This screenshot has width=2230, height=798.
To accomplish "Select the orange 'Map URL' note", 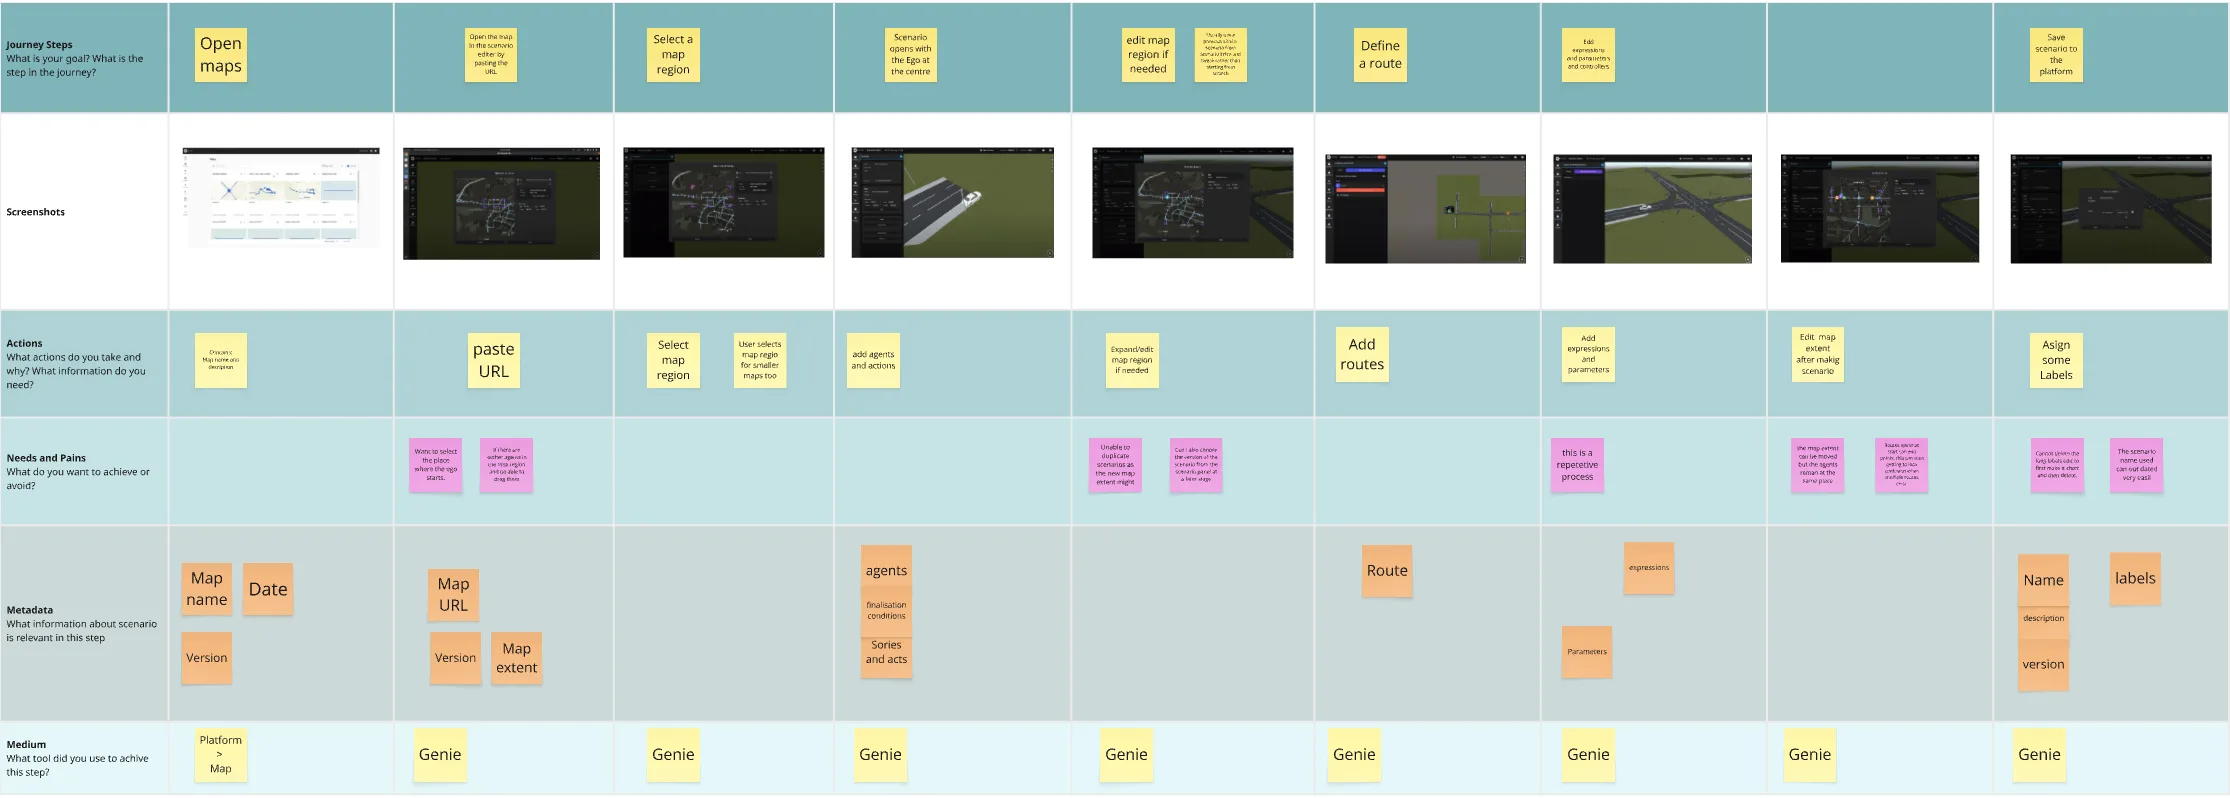I will click(x=453, y=595).
